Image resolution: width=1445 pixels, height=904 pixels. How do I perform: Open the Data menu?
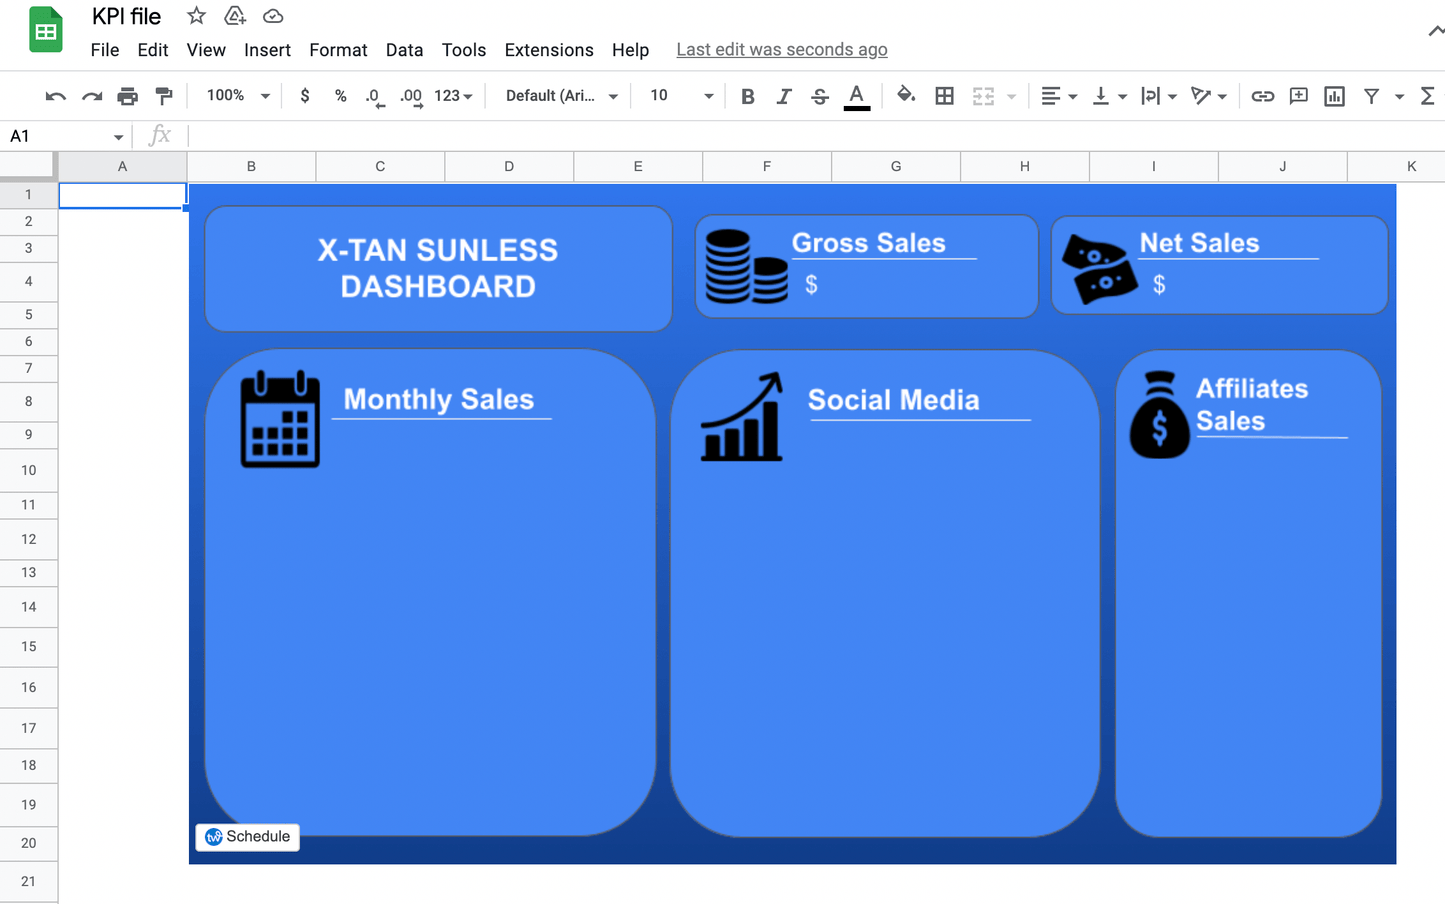pyautogui.click(x=404, y=50)
